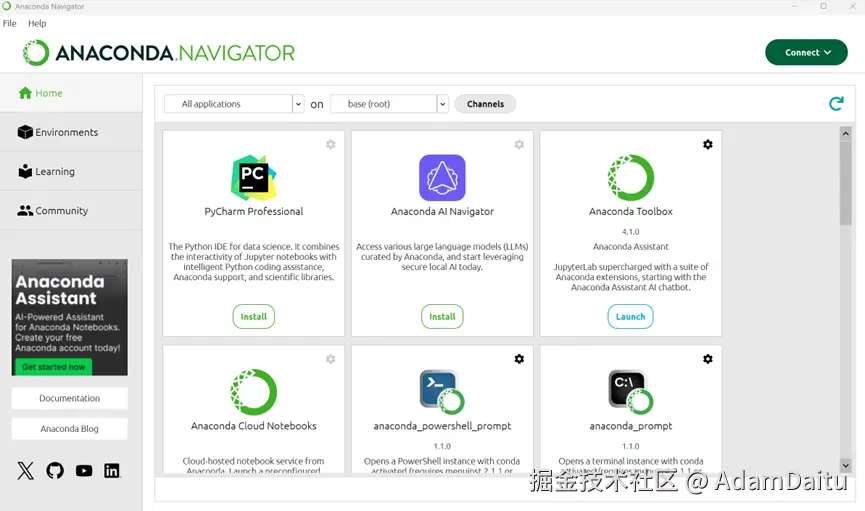Open the Home tab in sidebar
The image size is (865, 511).
71,93
